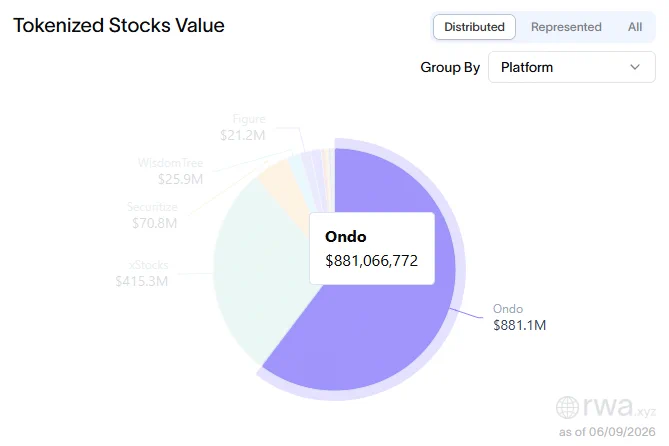This screenshot has height=446, width=669.
Task: Click the Tokenized Stocks Value title
Action: click(x=119, y=25)
